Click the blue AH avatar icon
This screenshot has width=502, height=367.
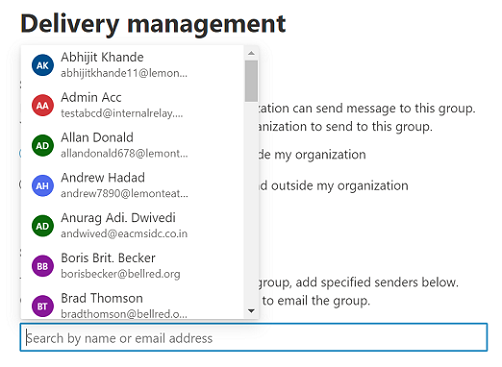[43, 186]
